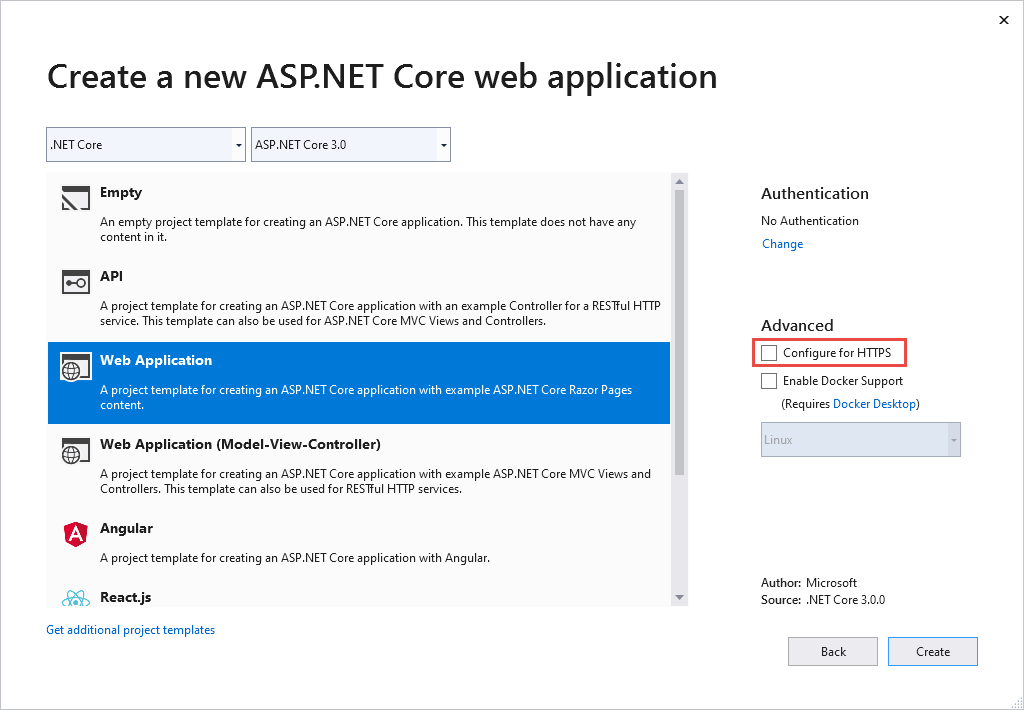Click the Empty template icon

point(76,198)
